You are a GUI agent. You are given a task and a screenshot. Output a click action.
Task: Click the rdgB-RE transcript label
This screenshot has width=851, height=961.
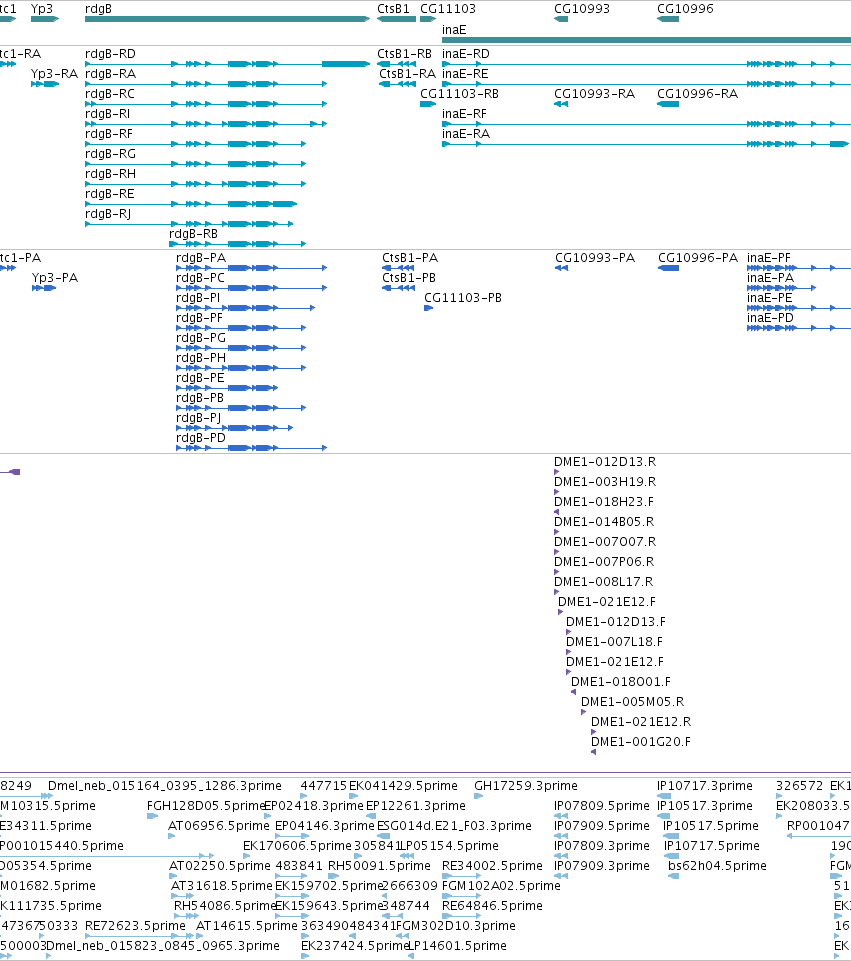(110, 194)
